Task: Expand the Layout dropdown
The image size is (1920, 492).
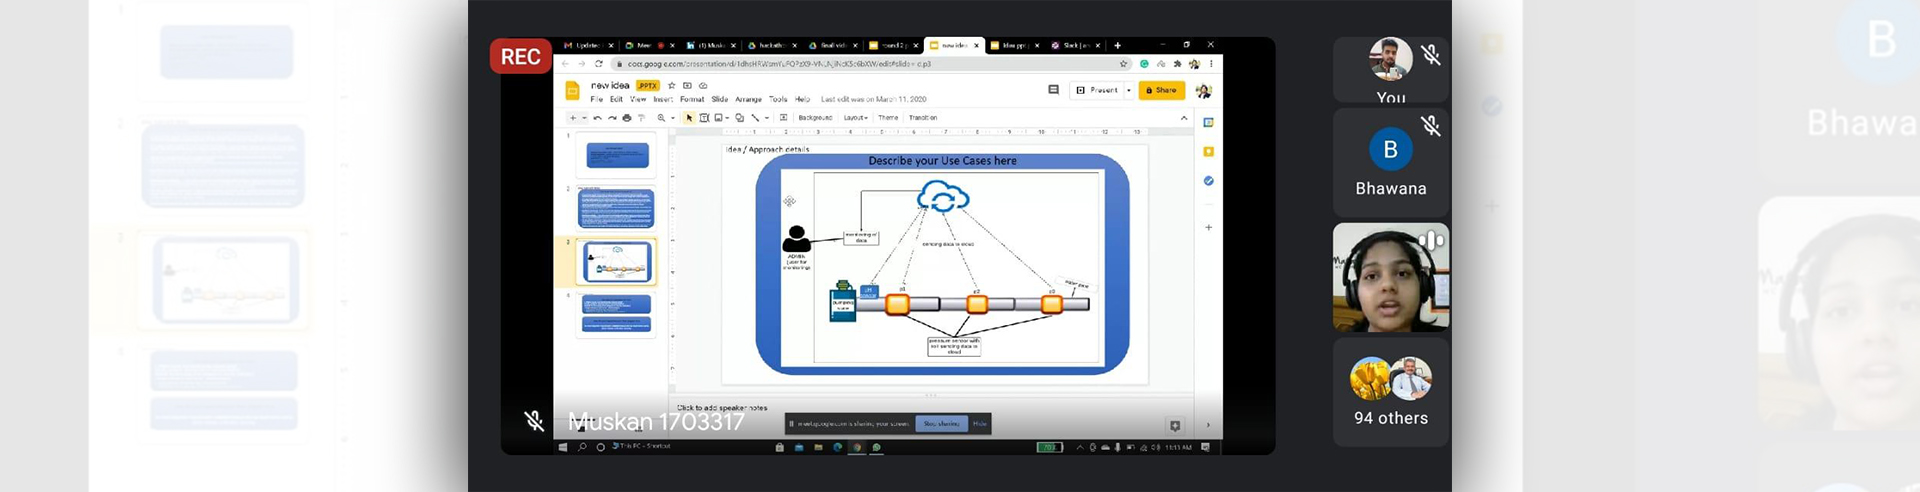Action: [855, 118]
